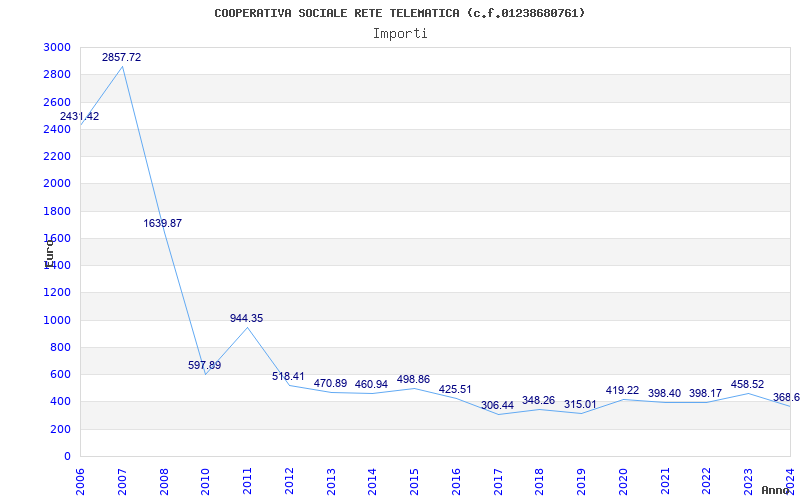Select the 425.51 value label
Image resolution: width=800 pixels, height=500 pixels.
point(455,389)
